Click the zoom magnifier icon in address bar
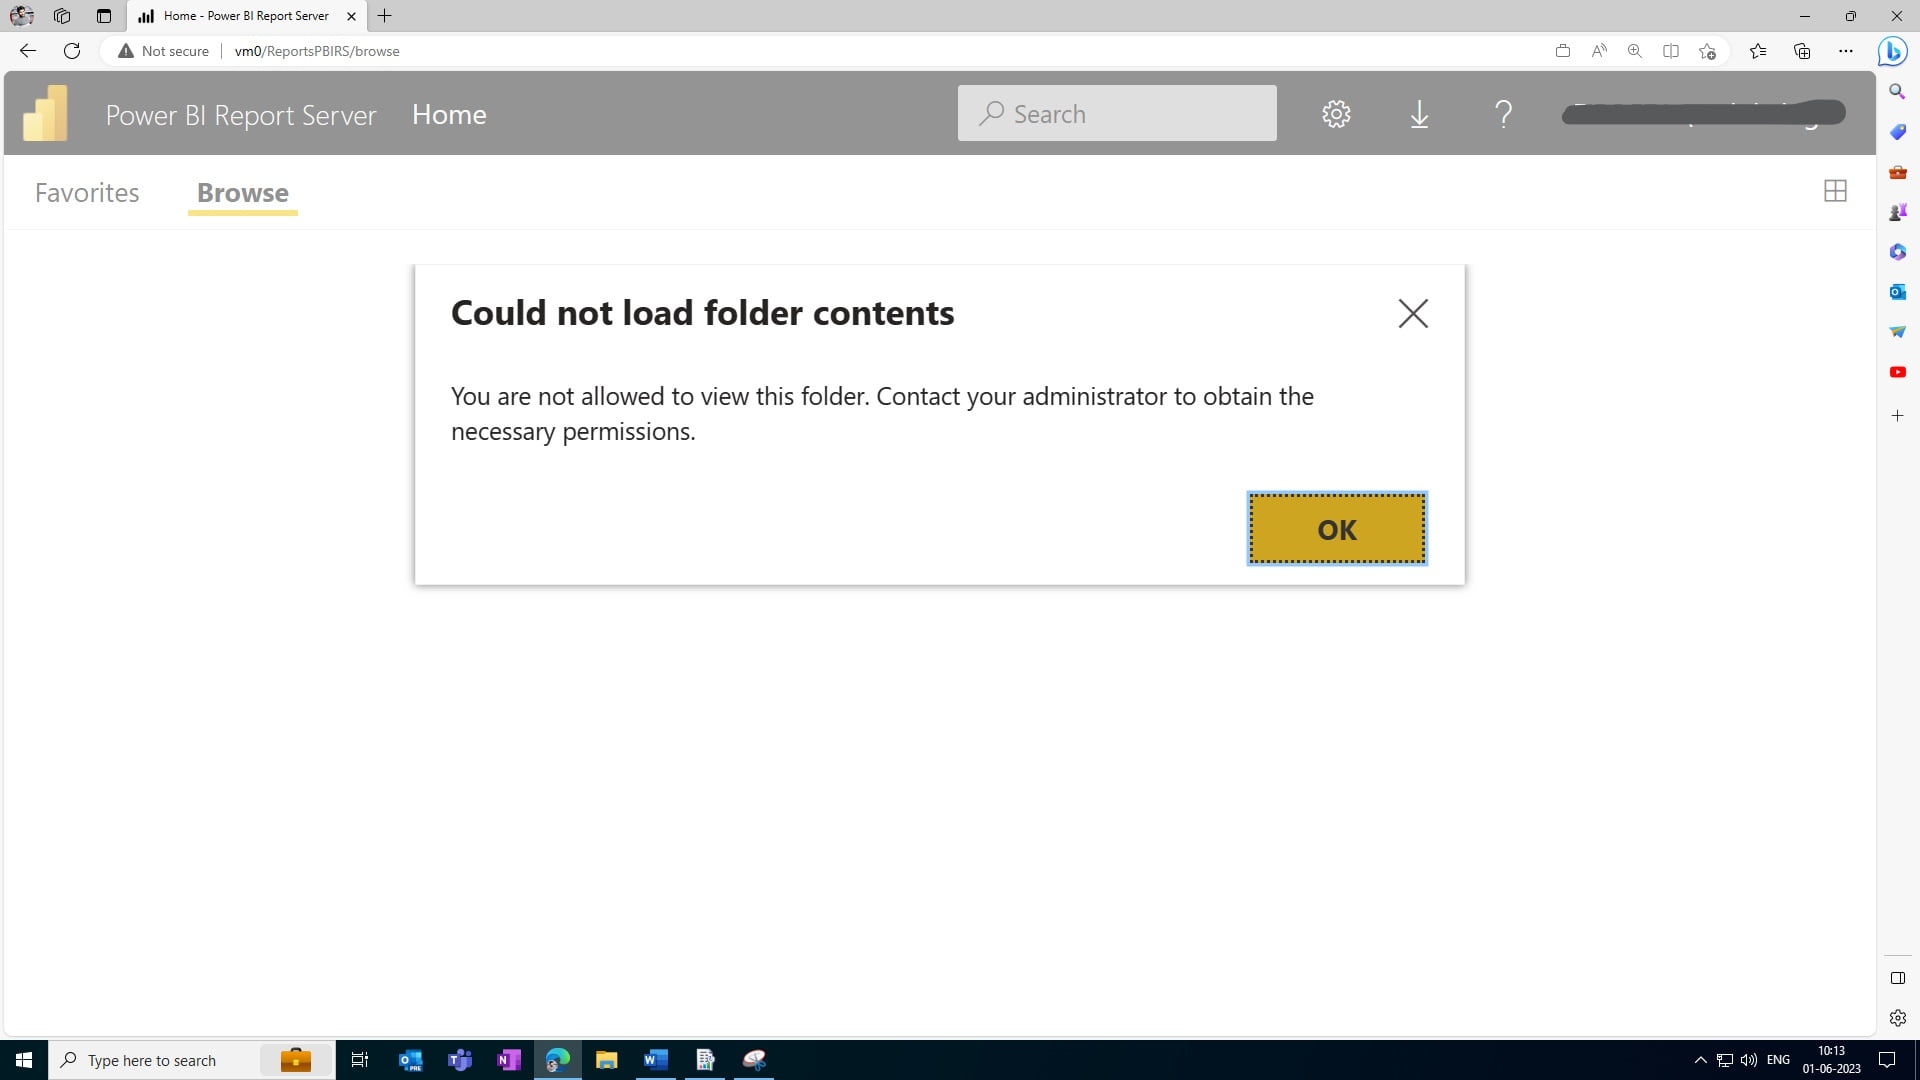The image size is (1920, 1080). [1635, 51]
